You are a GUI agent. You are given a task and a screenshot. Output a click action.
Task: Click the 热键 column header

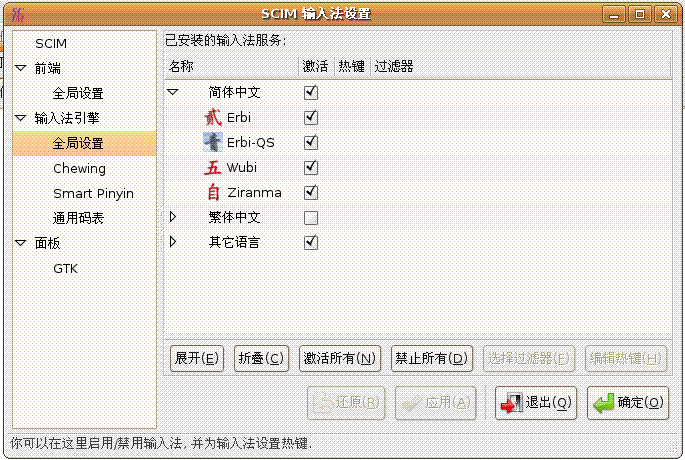click(x=352, y=66)
